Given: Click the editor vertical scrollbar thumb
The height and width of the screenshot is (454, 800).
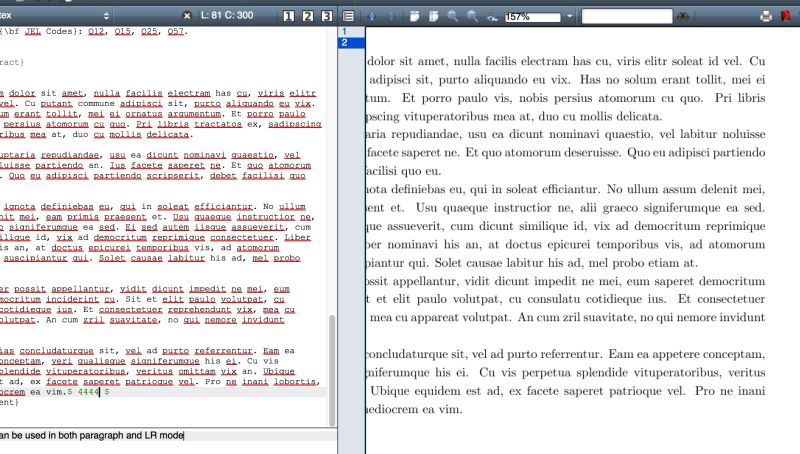Looking at the screenshot, I should click(332, 370).
